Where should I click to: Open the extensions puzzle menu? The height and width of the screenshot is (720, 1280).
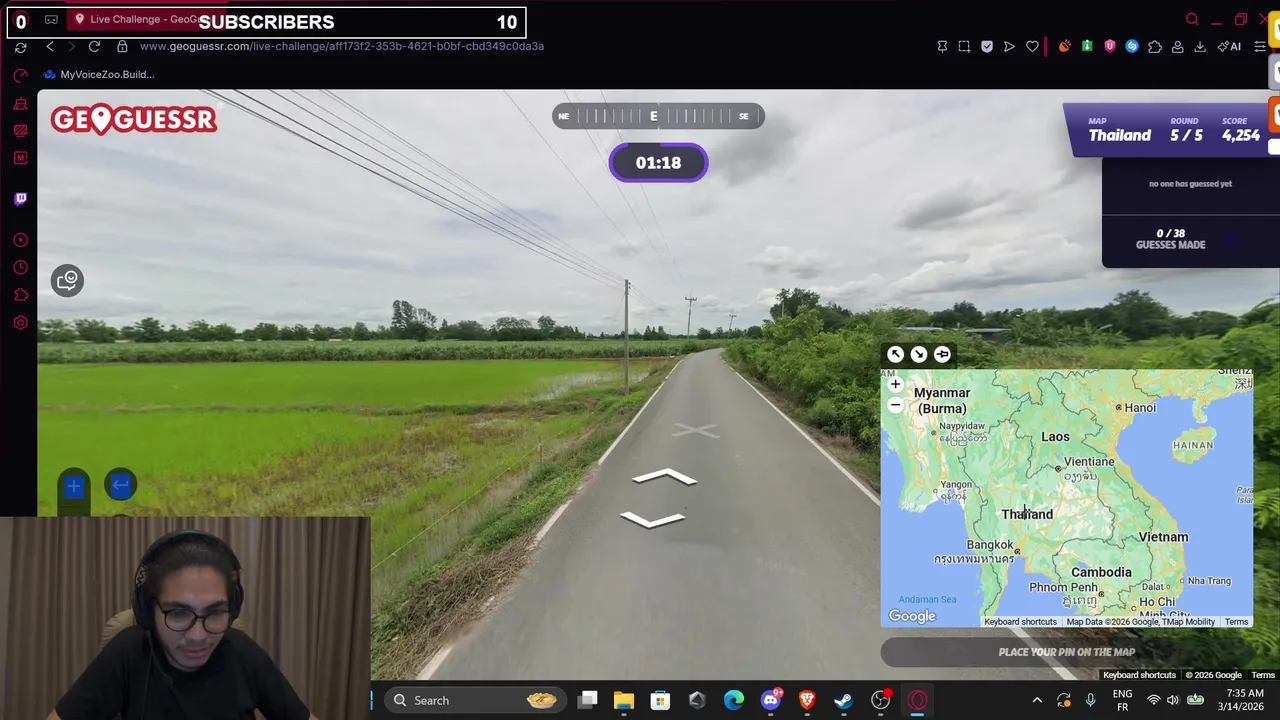[1155, 46]
